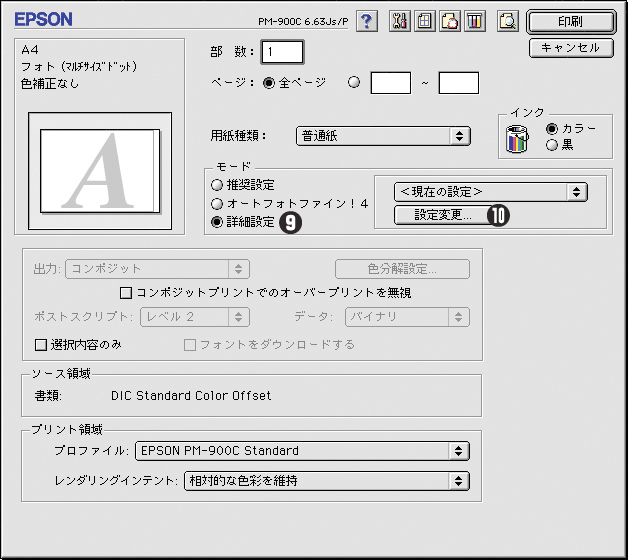Screen dimensions: 628x560
Task: Click the キャンセル button
Action: click(571, 48)
